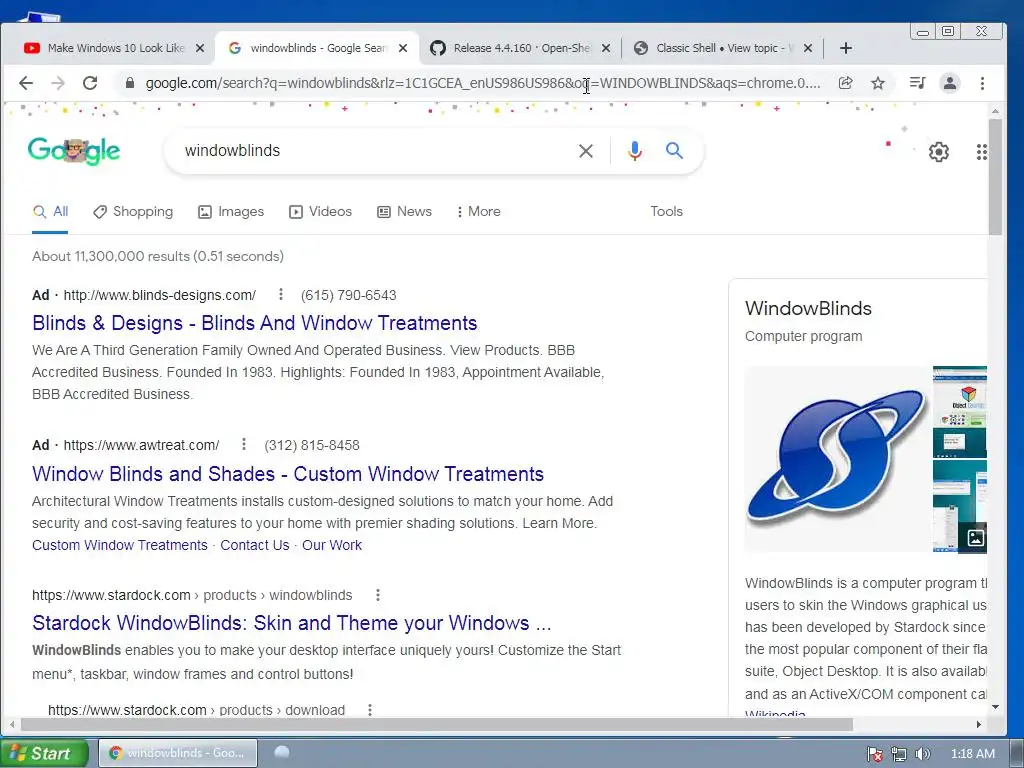Open the Windows Start menu

click(43, 753)
